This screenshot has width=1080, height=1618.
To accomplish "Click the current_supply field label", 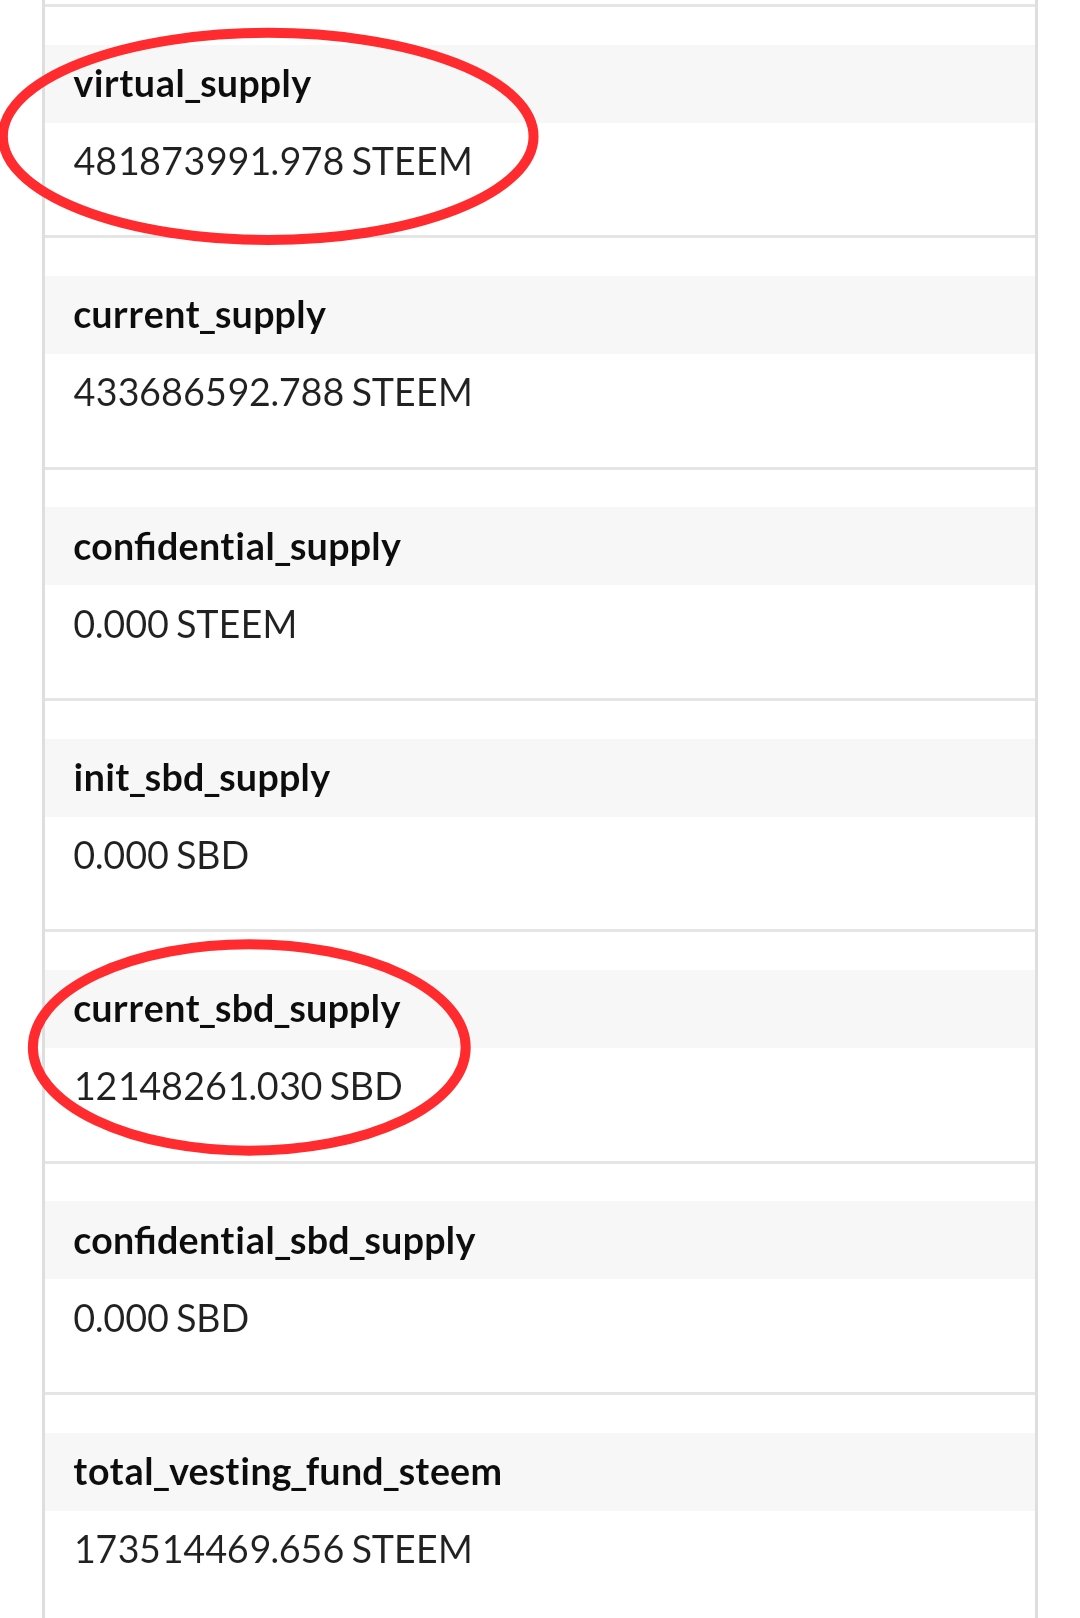I will pos(199,316).
